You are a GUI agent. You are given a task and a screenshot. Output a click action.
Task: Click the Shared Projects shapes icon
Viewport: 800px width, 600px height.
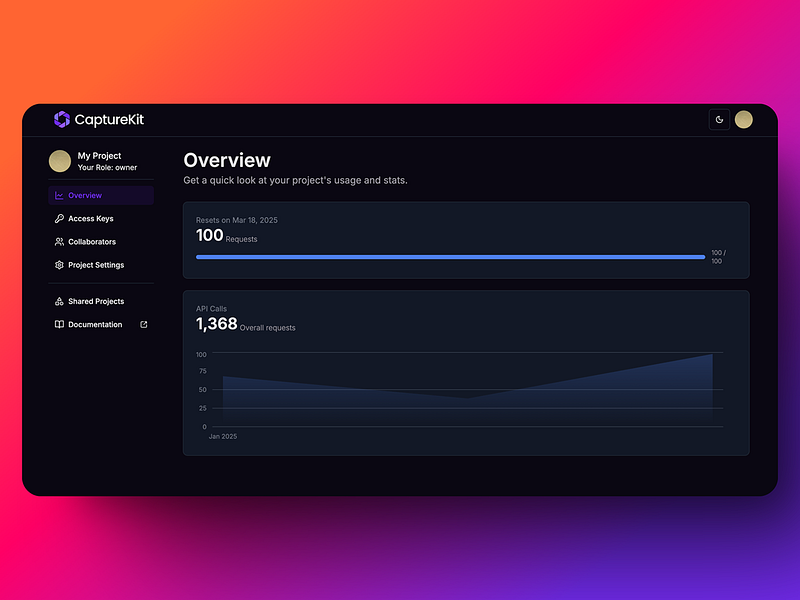[59, 301]
